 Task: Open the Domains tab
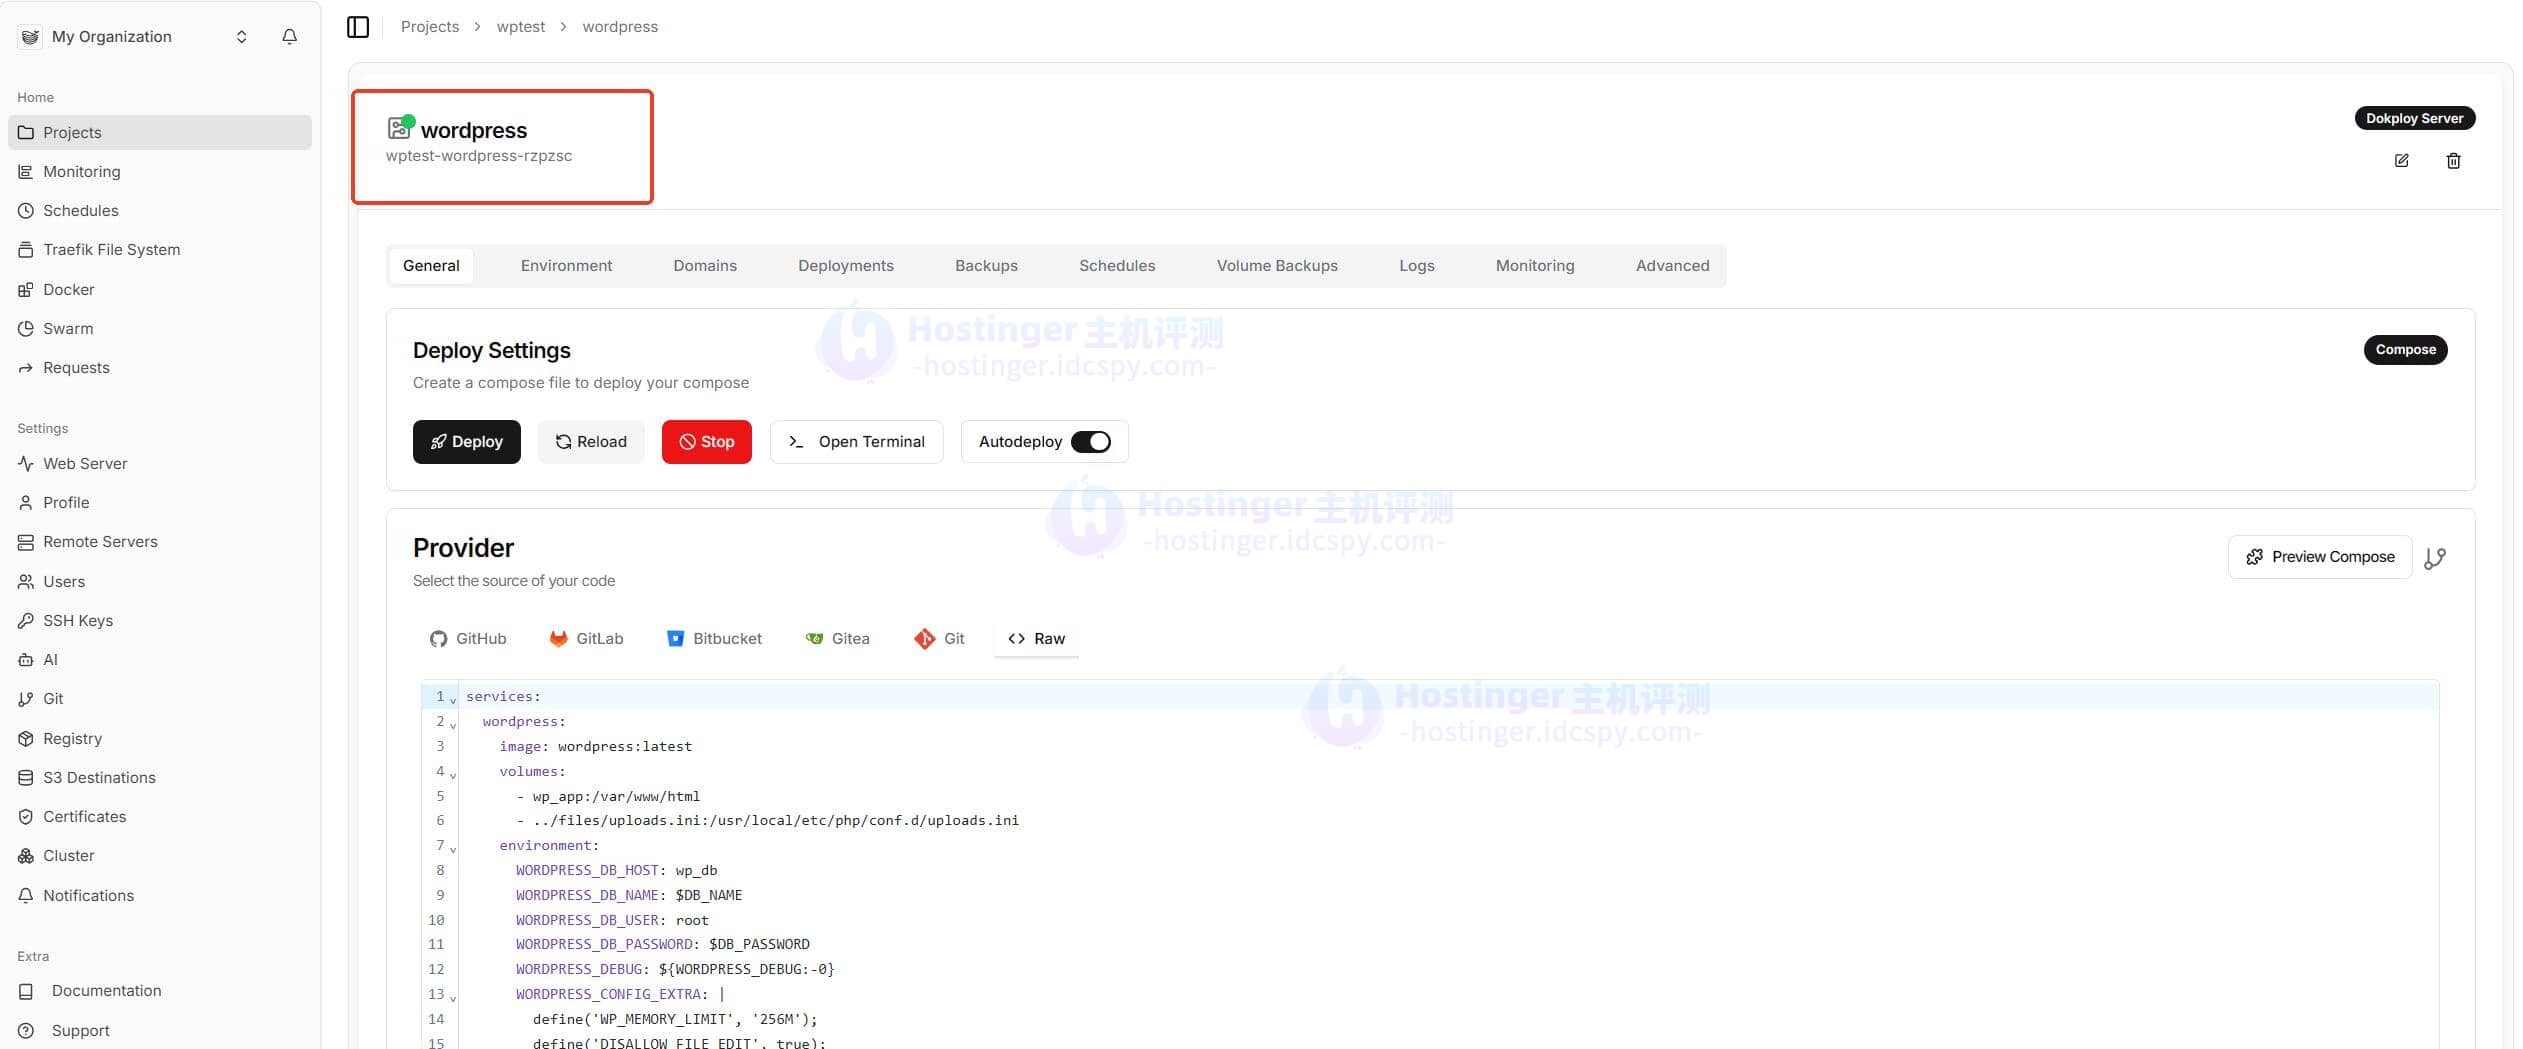pos(704,266)
